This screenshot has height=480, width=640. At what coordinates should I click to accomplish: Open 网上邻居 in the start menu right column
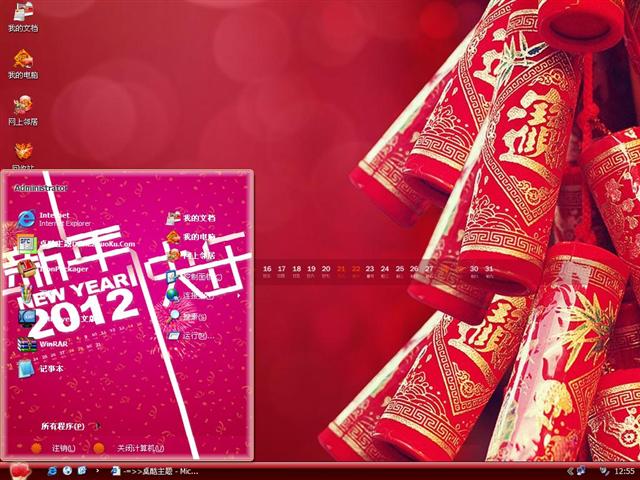(191, 256)
